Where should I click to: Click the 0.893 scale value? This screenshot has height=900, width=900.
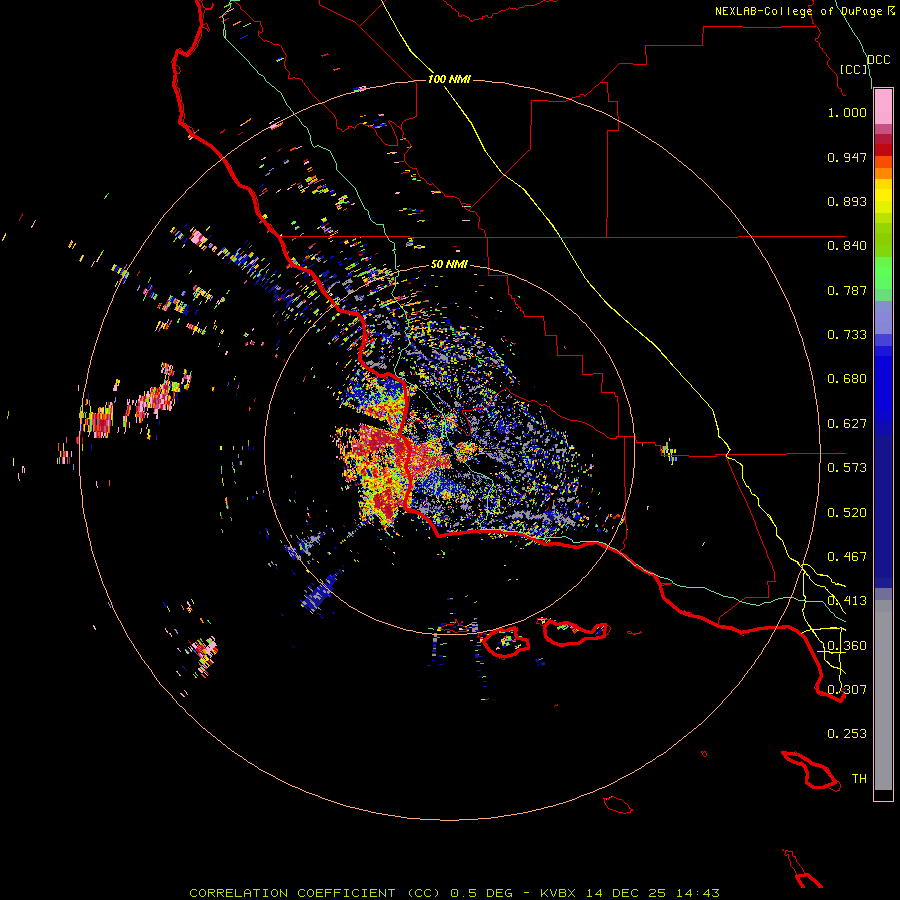[847, 201]
